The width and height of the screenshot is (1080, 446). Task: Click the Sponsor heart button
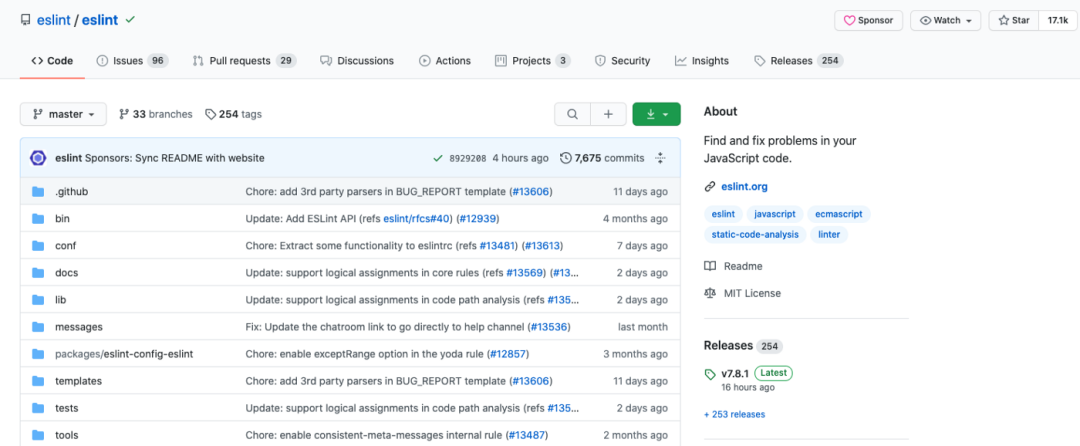869,20
